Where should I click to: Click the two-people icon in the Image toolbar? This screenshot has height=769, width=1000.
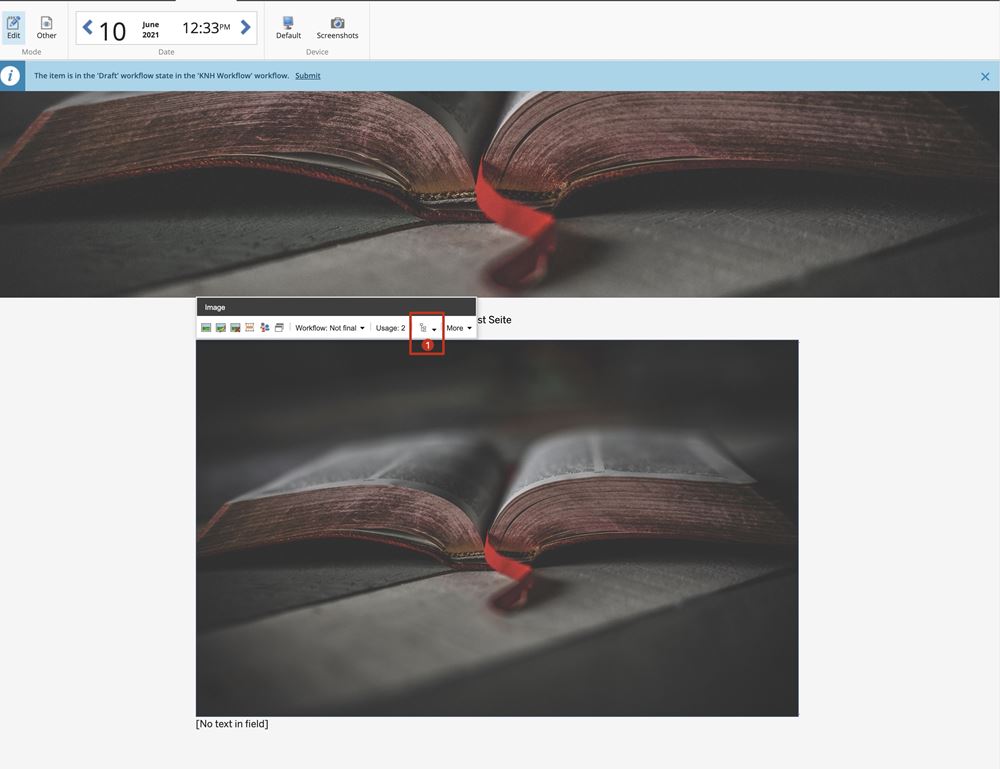(265, 328)
